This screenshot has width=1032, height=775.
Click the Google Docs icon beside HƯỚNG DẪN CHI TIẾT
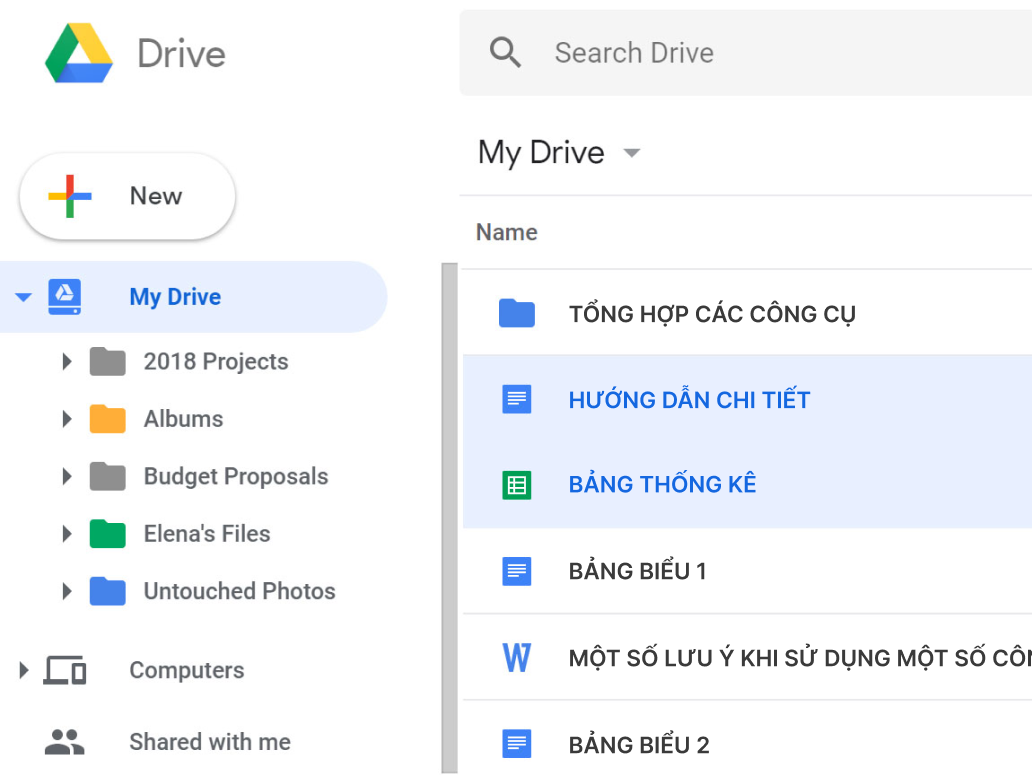click(516, 400)
